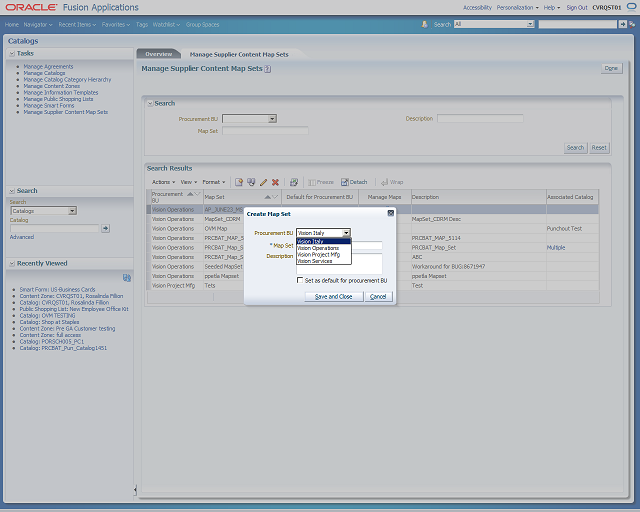The width and height of the screenshot is (640, 512).
Task: Open the Actions menu
Action: click(163, 182)
